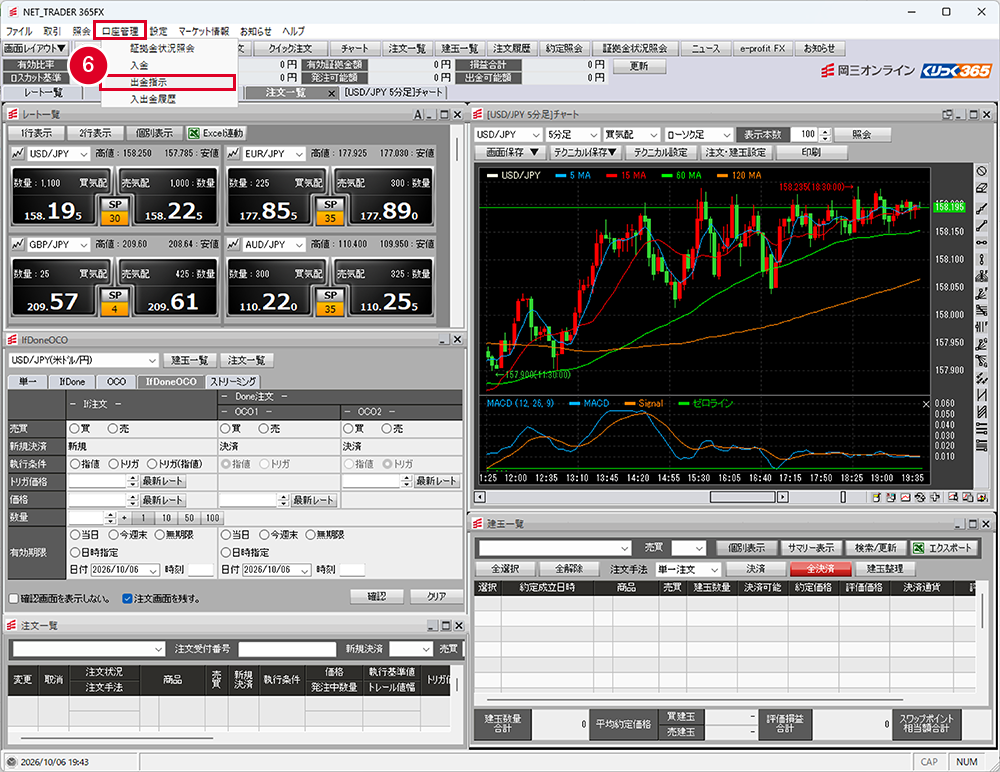
Task: Pick the vertical line drawing tool
Action: 982,260
